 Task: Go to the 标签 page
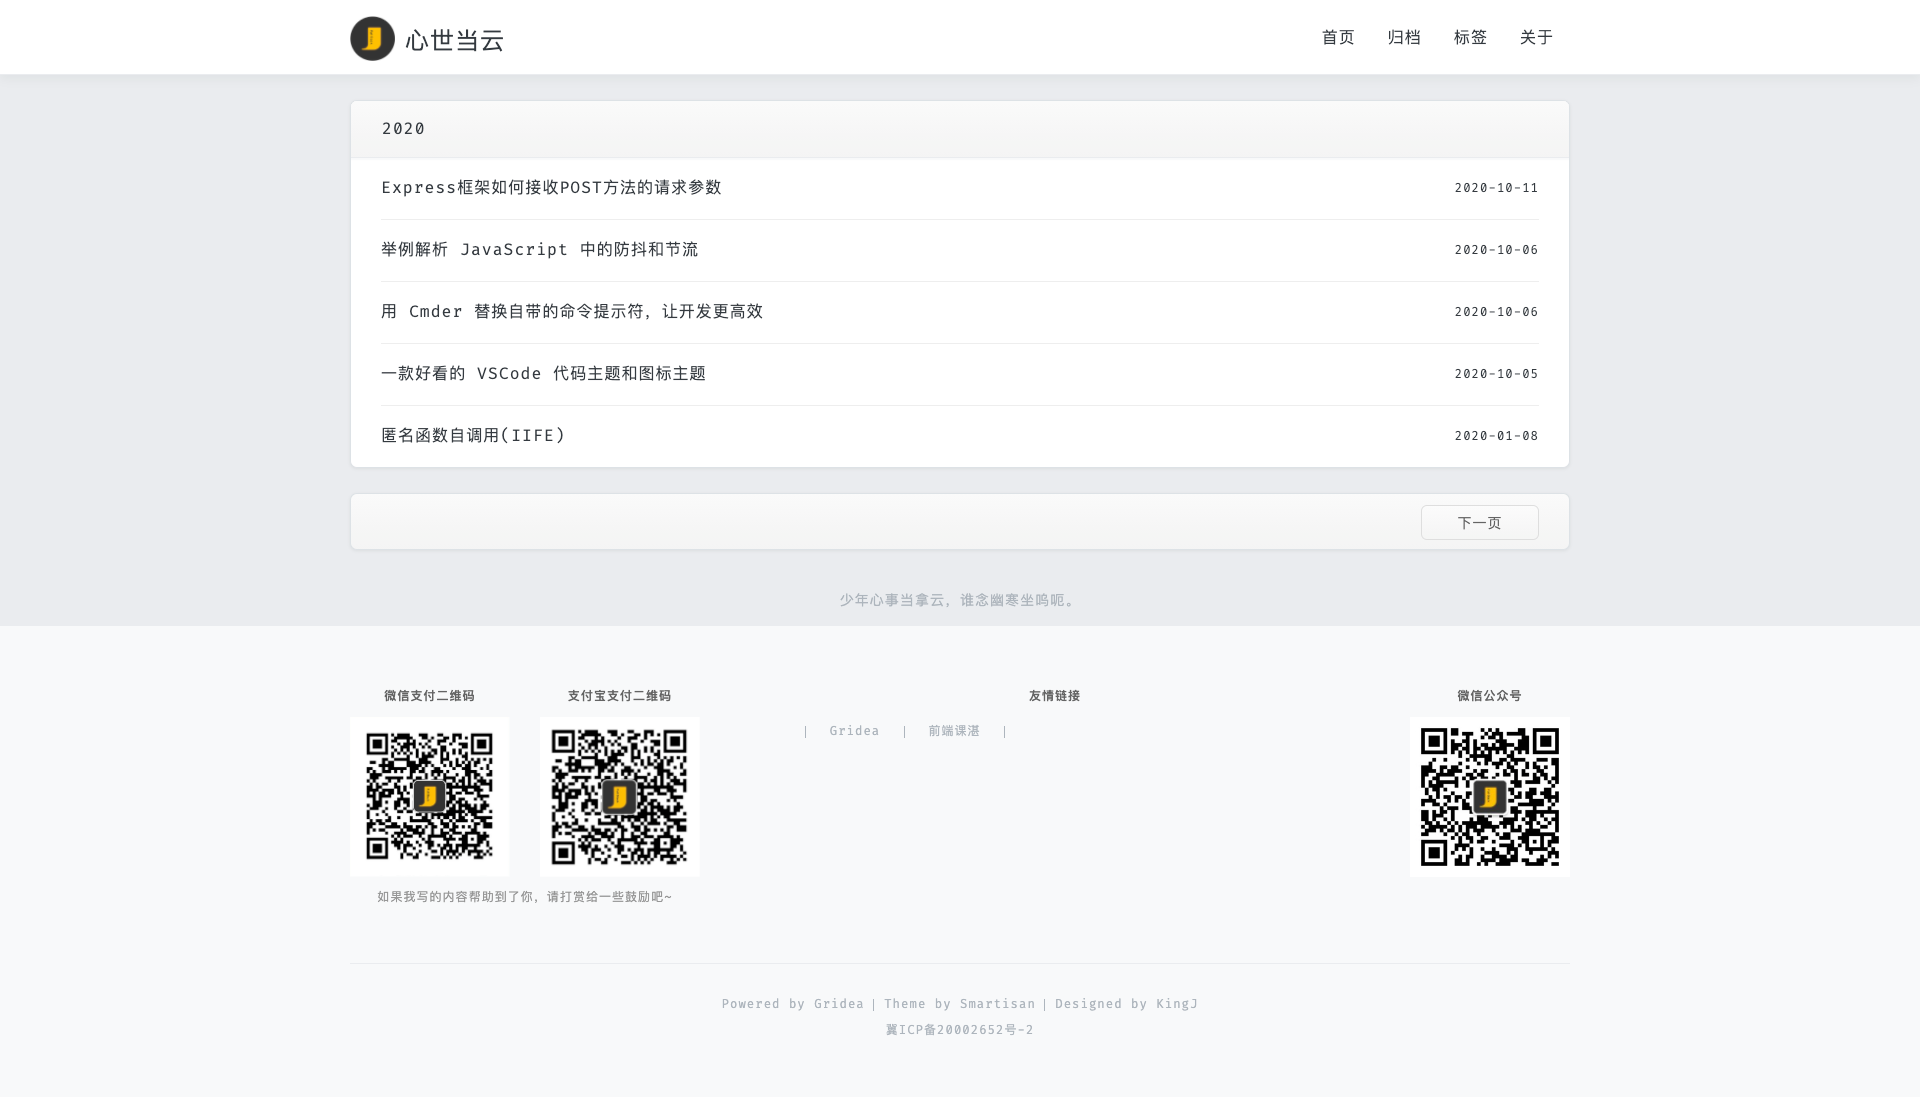point(1469,37)
